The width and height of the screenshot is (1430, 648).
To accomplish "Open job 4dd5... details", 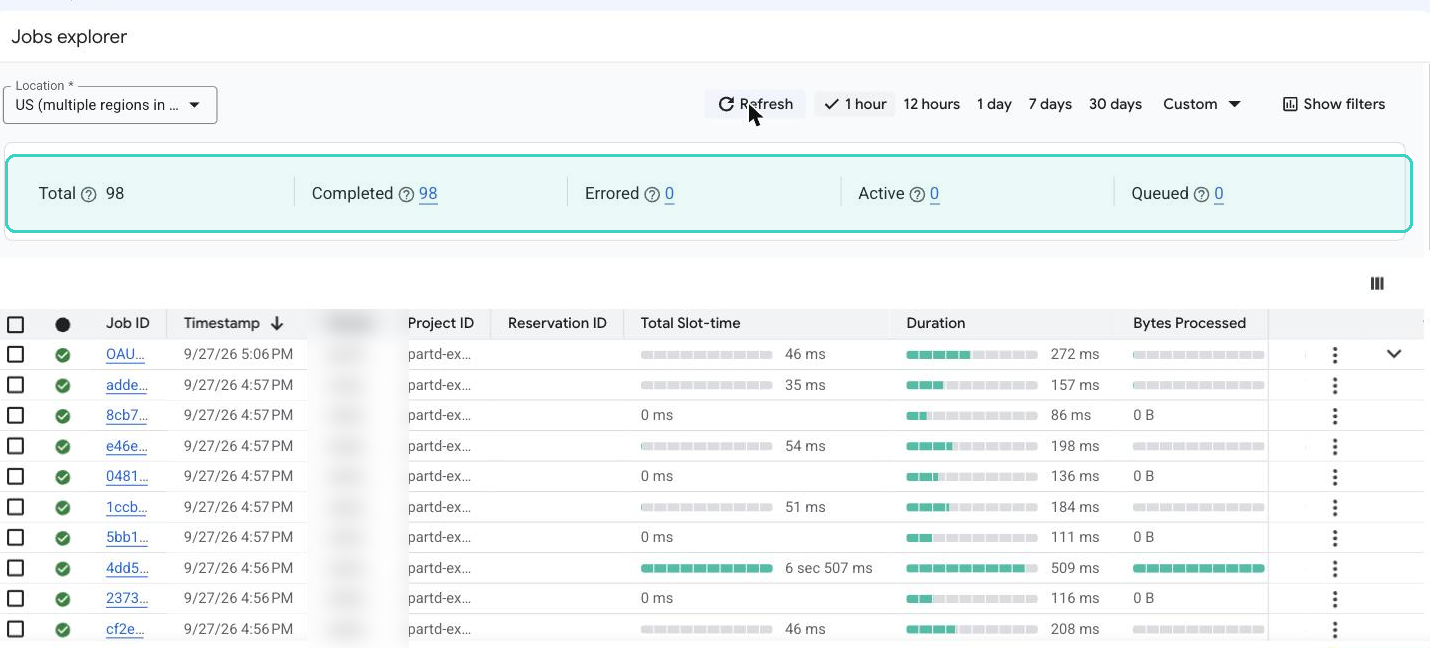I will (x=126, y=568).
